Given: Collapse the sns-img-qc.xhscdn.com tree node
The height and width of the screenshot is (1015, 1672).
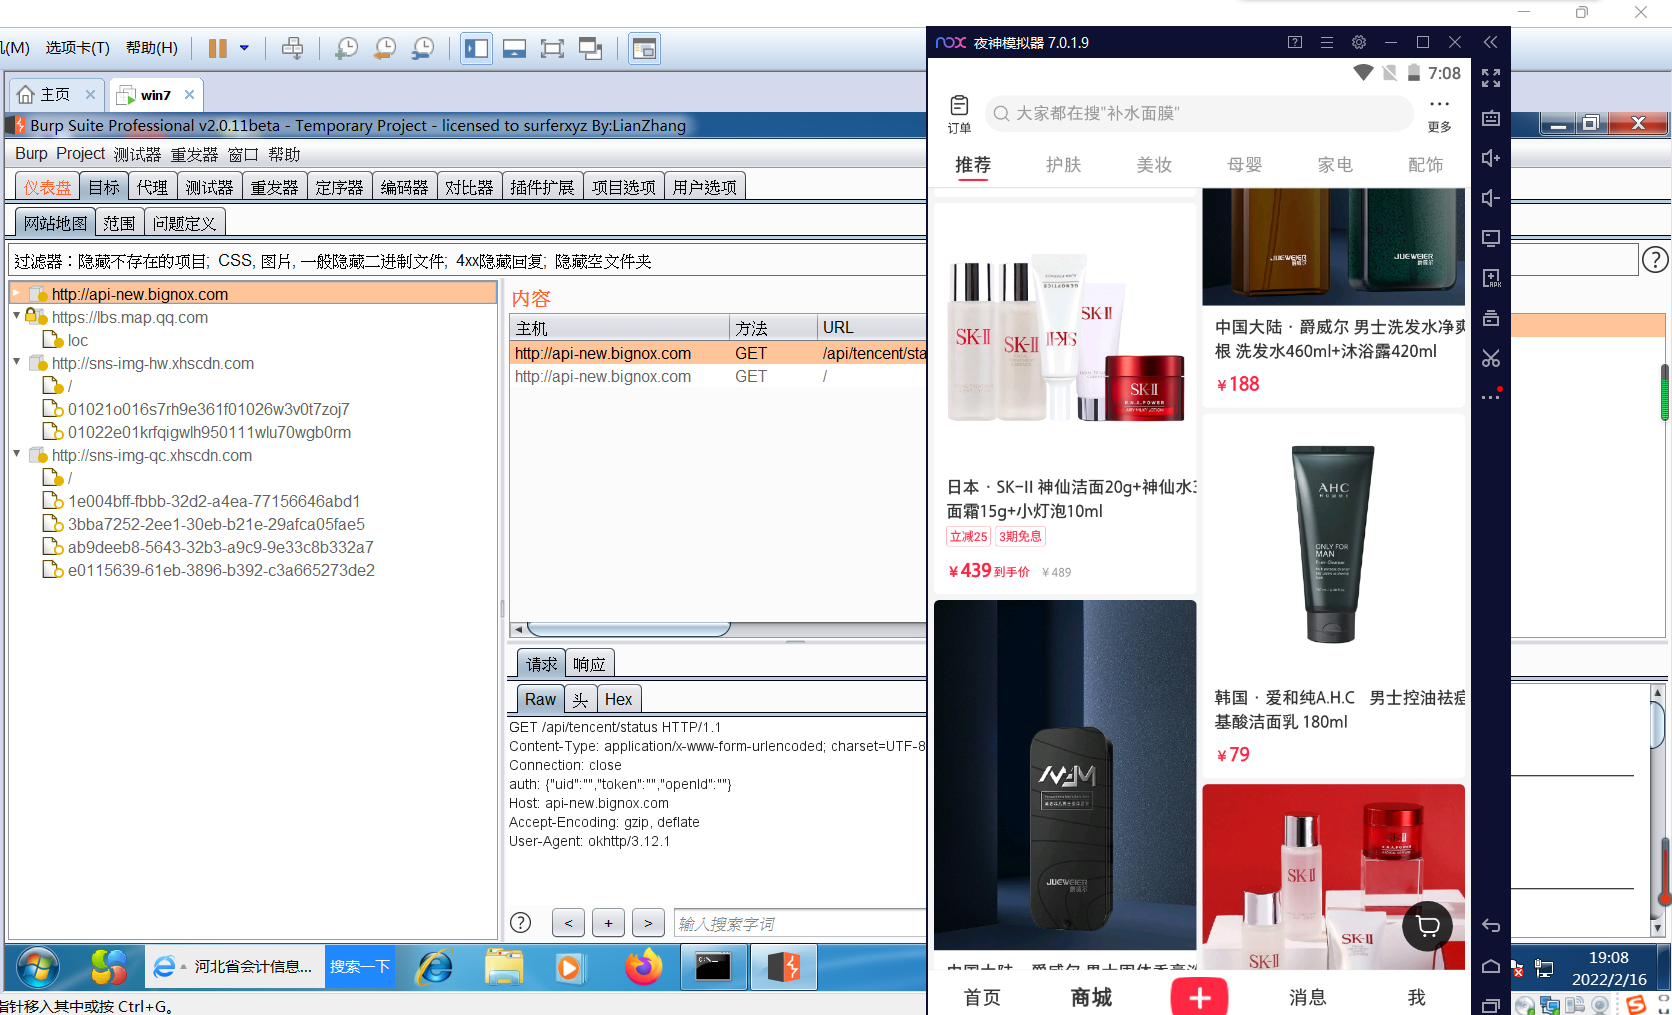Looking at the screenshot, I should coord(17,454).
